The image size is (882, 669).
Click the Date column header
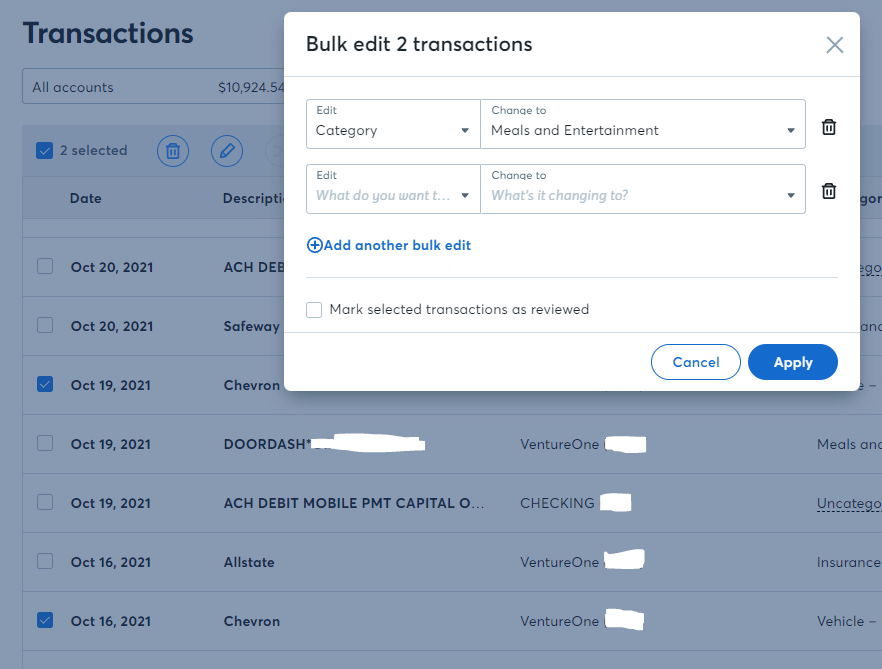pos(86,198)
